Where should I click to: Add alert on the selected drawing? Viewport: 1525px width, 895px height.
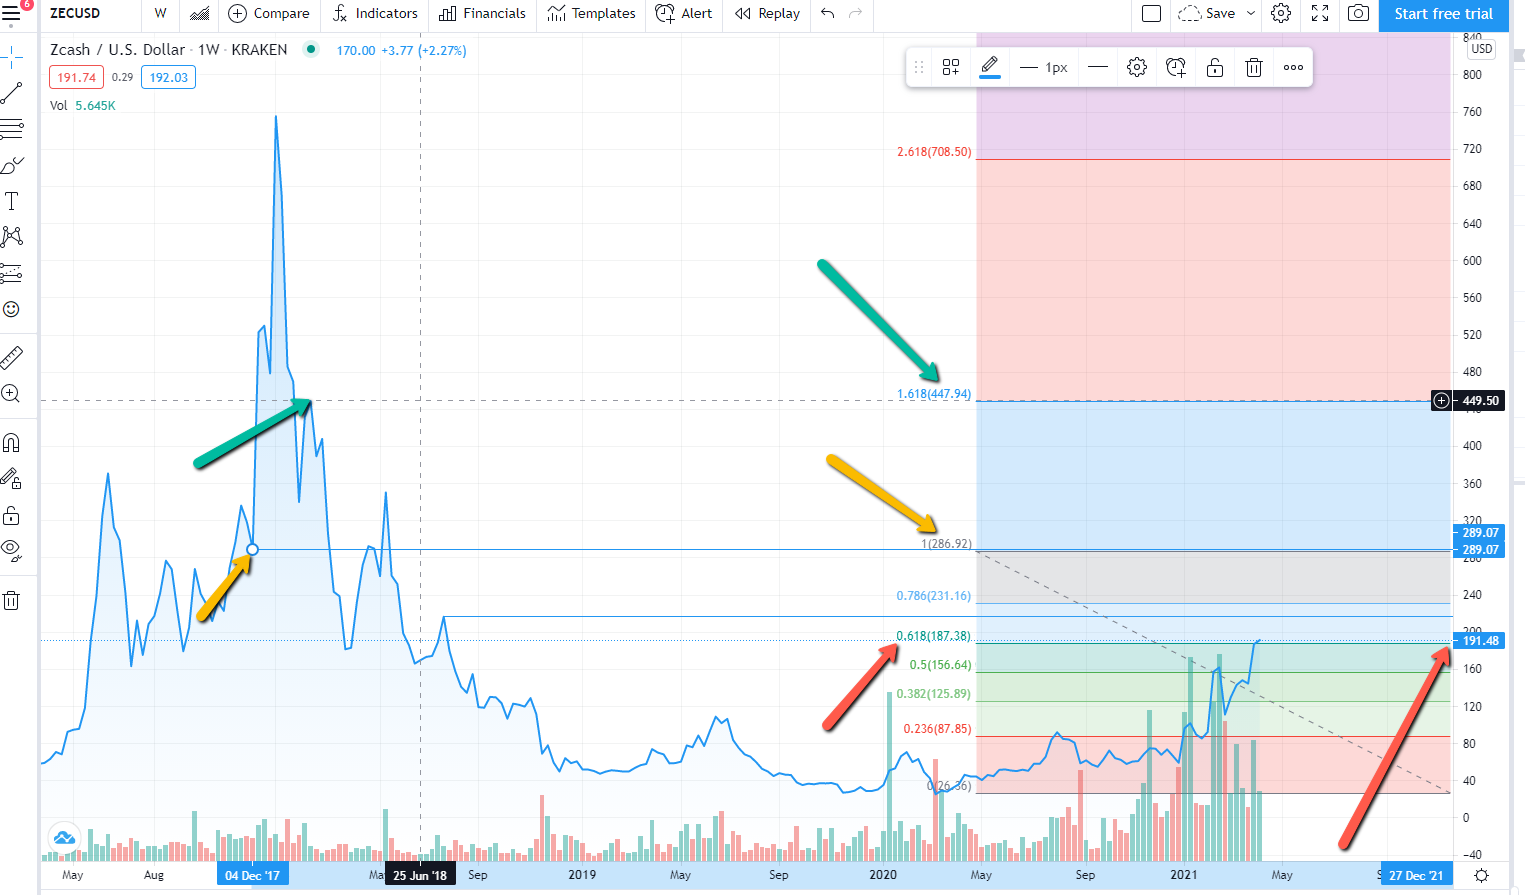tap(1176, 67)
